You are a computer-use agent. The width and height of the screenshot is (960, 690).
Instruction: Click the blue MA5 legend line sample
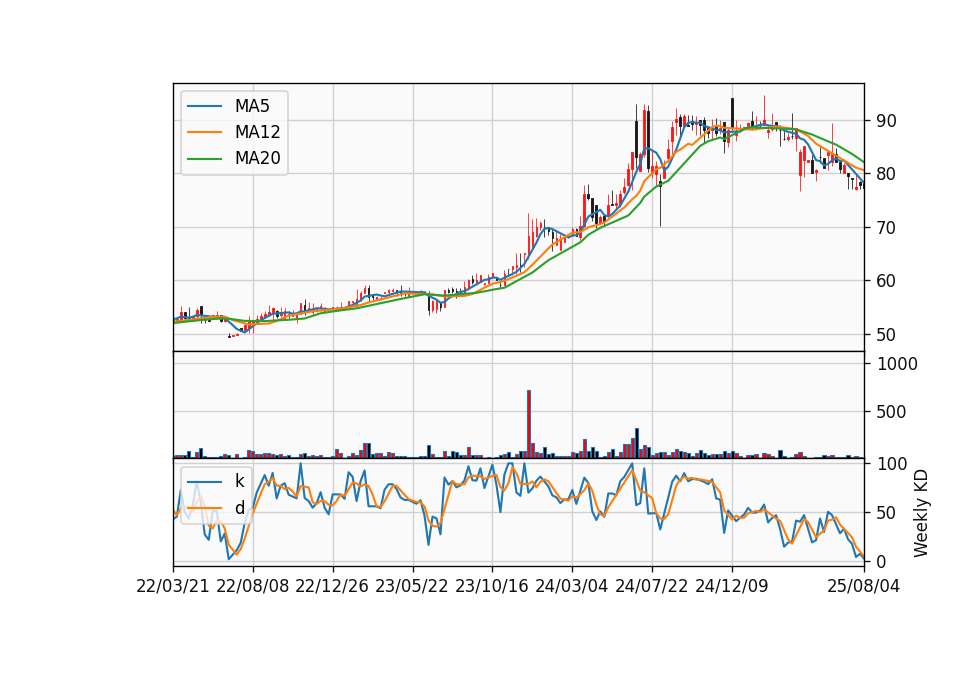pyautogui.click(x=204, y=107)
